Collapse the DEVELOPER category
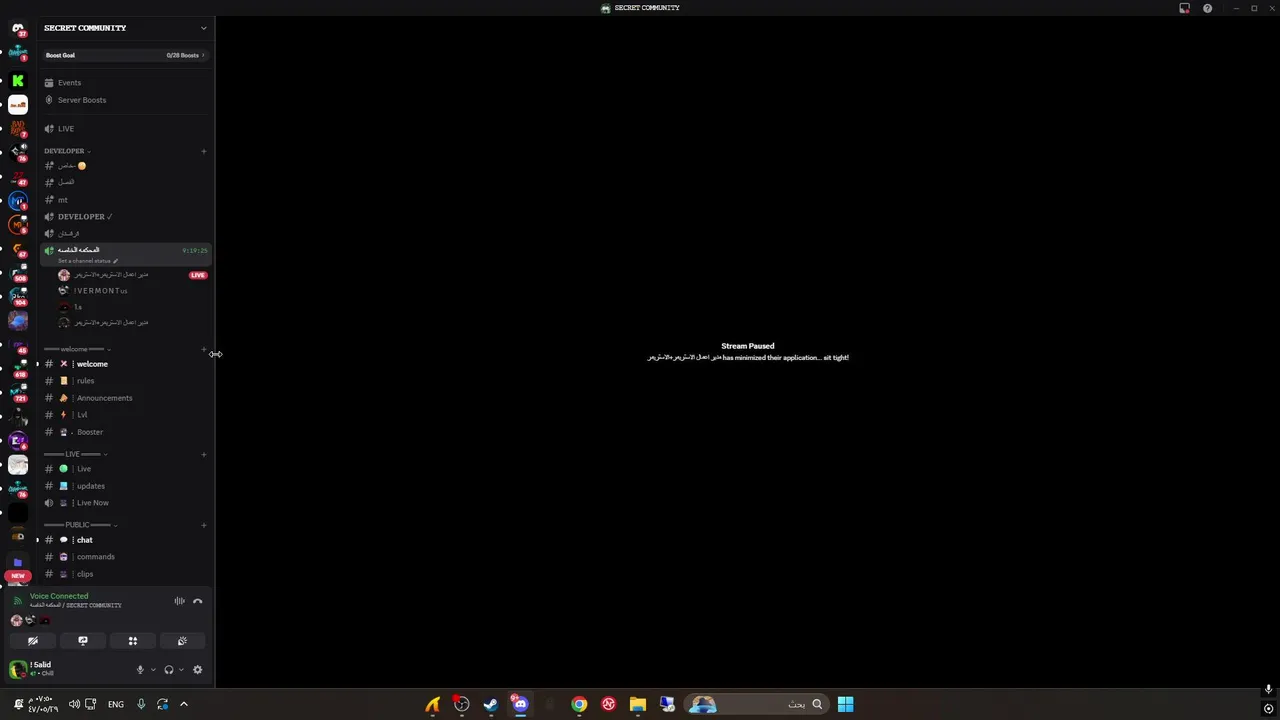The image size is (1280, 720). click(x=66, y=151)
